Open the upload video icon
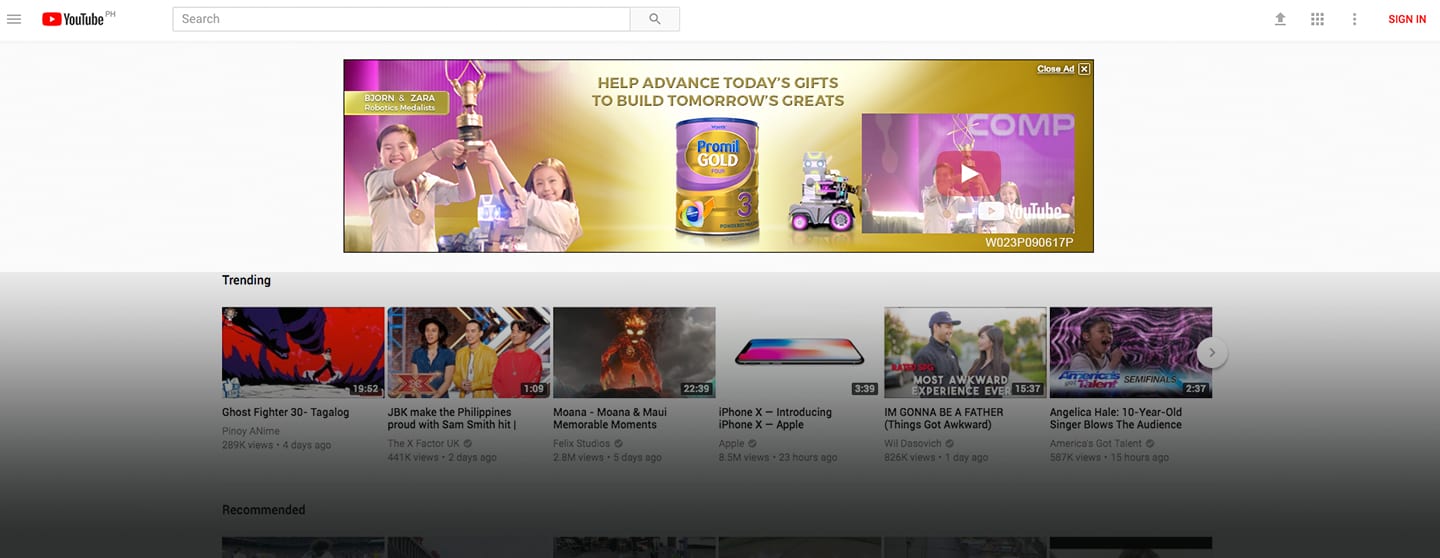The width and height of the screenshot is (1440, 558). coord(1280,19)
